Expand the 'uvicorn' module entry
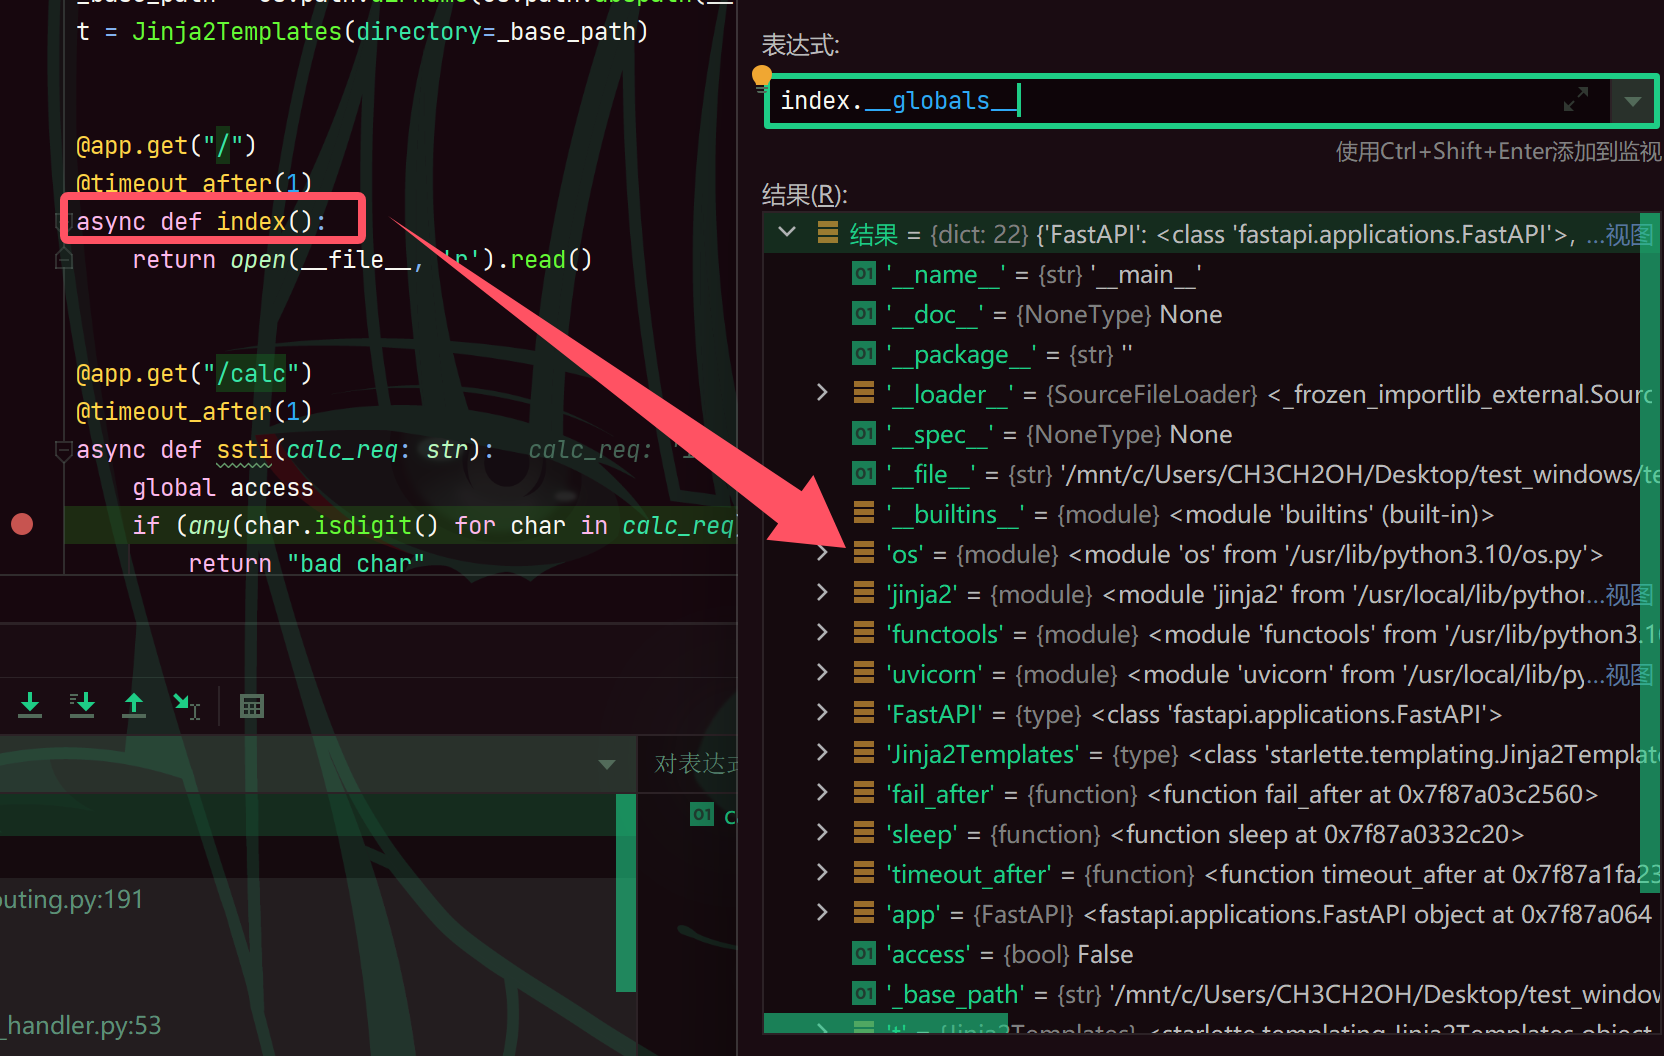This screenshot has height=1056, width=1664. (822, 673)
